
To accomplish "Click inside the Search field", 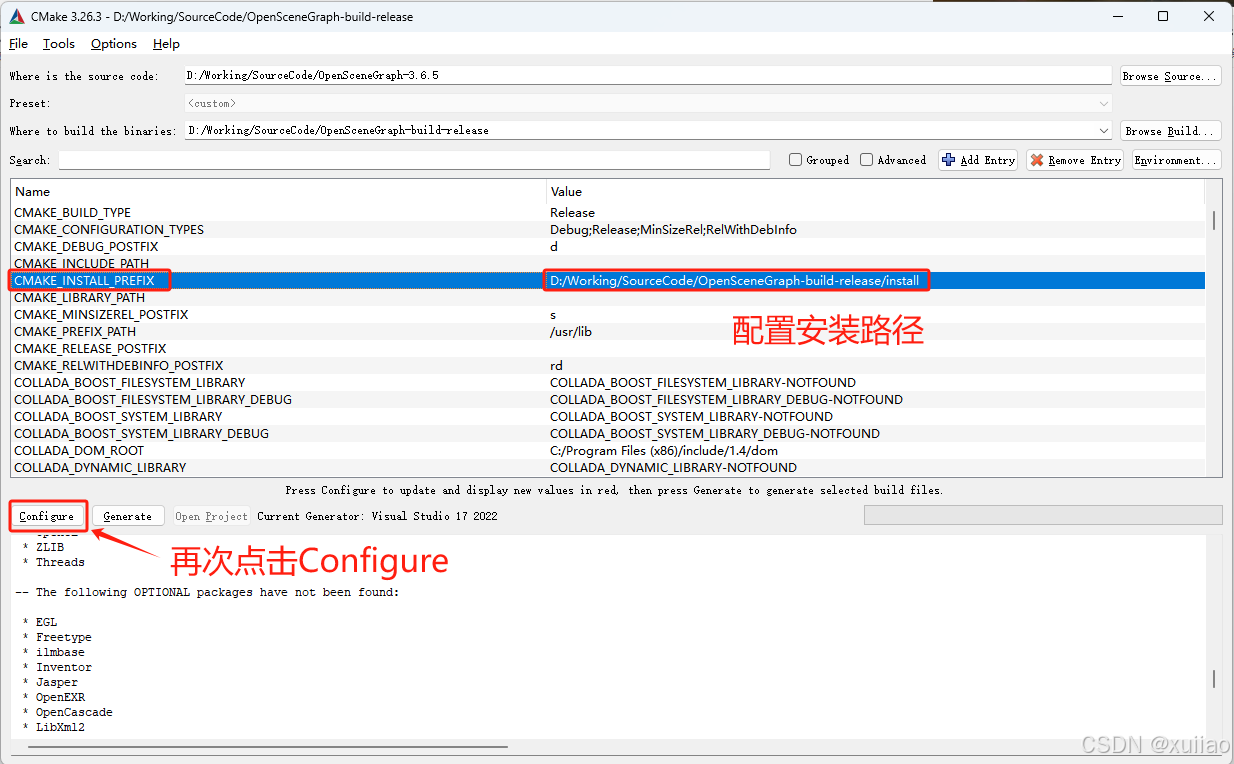I will coord(400,160).
